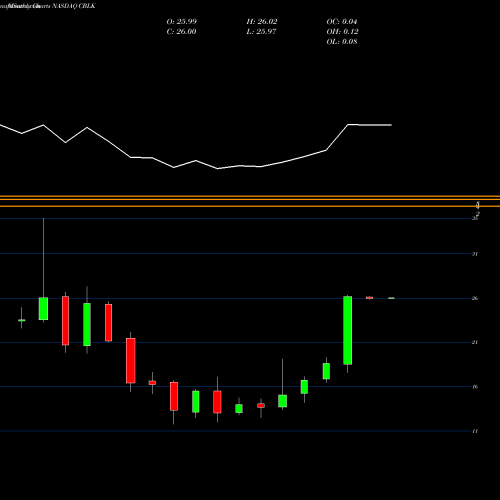Click the OL: 0.08 reading
The height and width of the screenshot is (500, 500).
[x=342, y=42]
